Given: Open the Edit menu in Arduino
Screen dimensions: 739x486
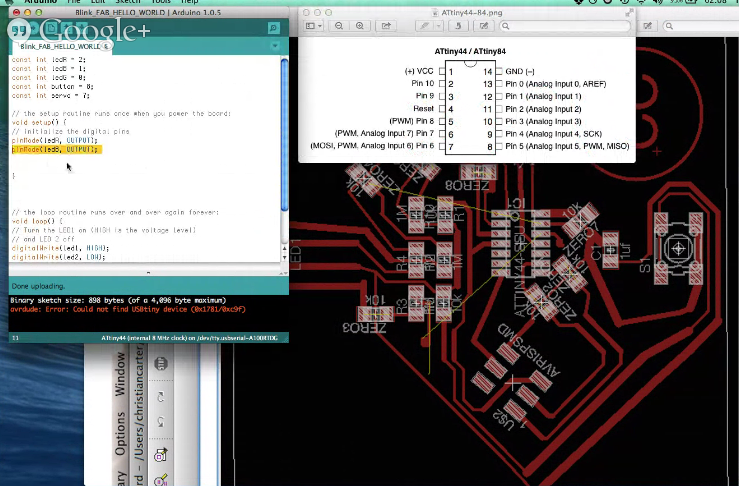Looking at the screenshot, I should coord(98,2).
